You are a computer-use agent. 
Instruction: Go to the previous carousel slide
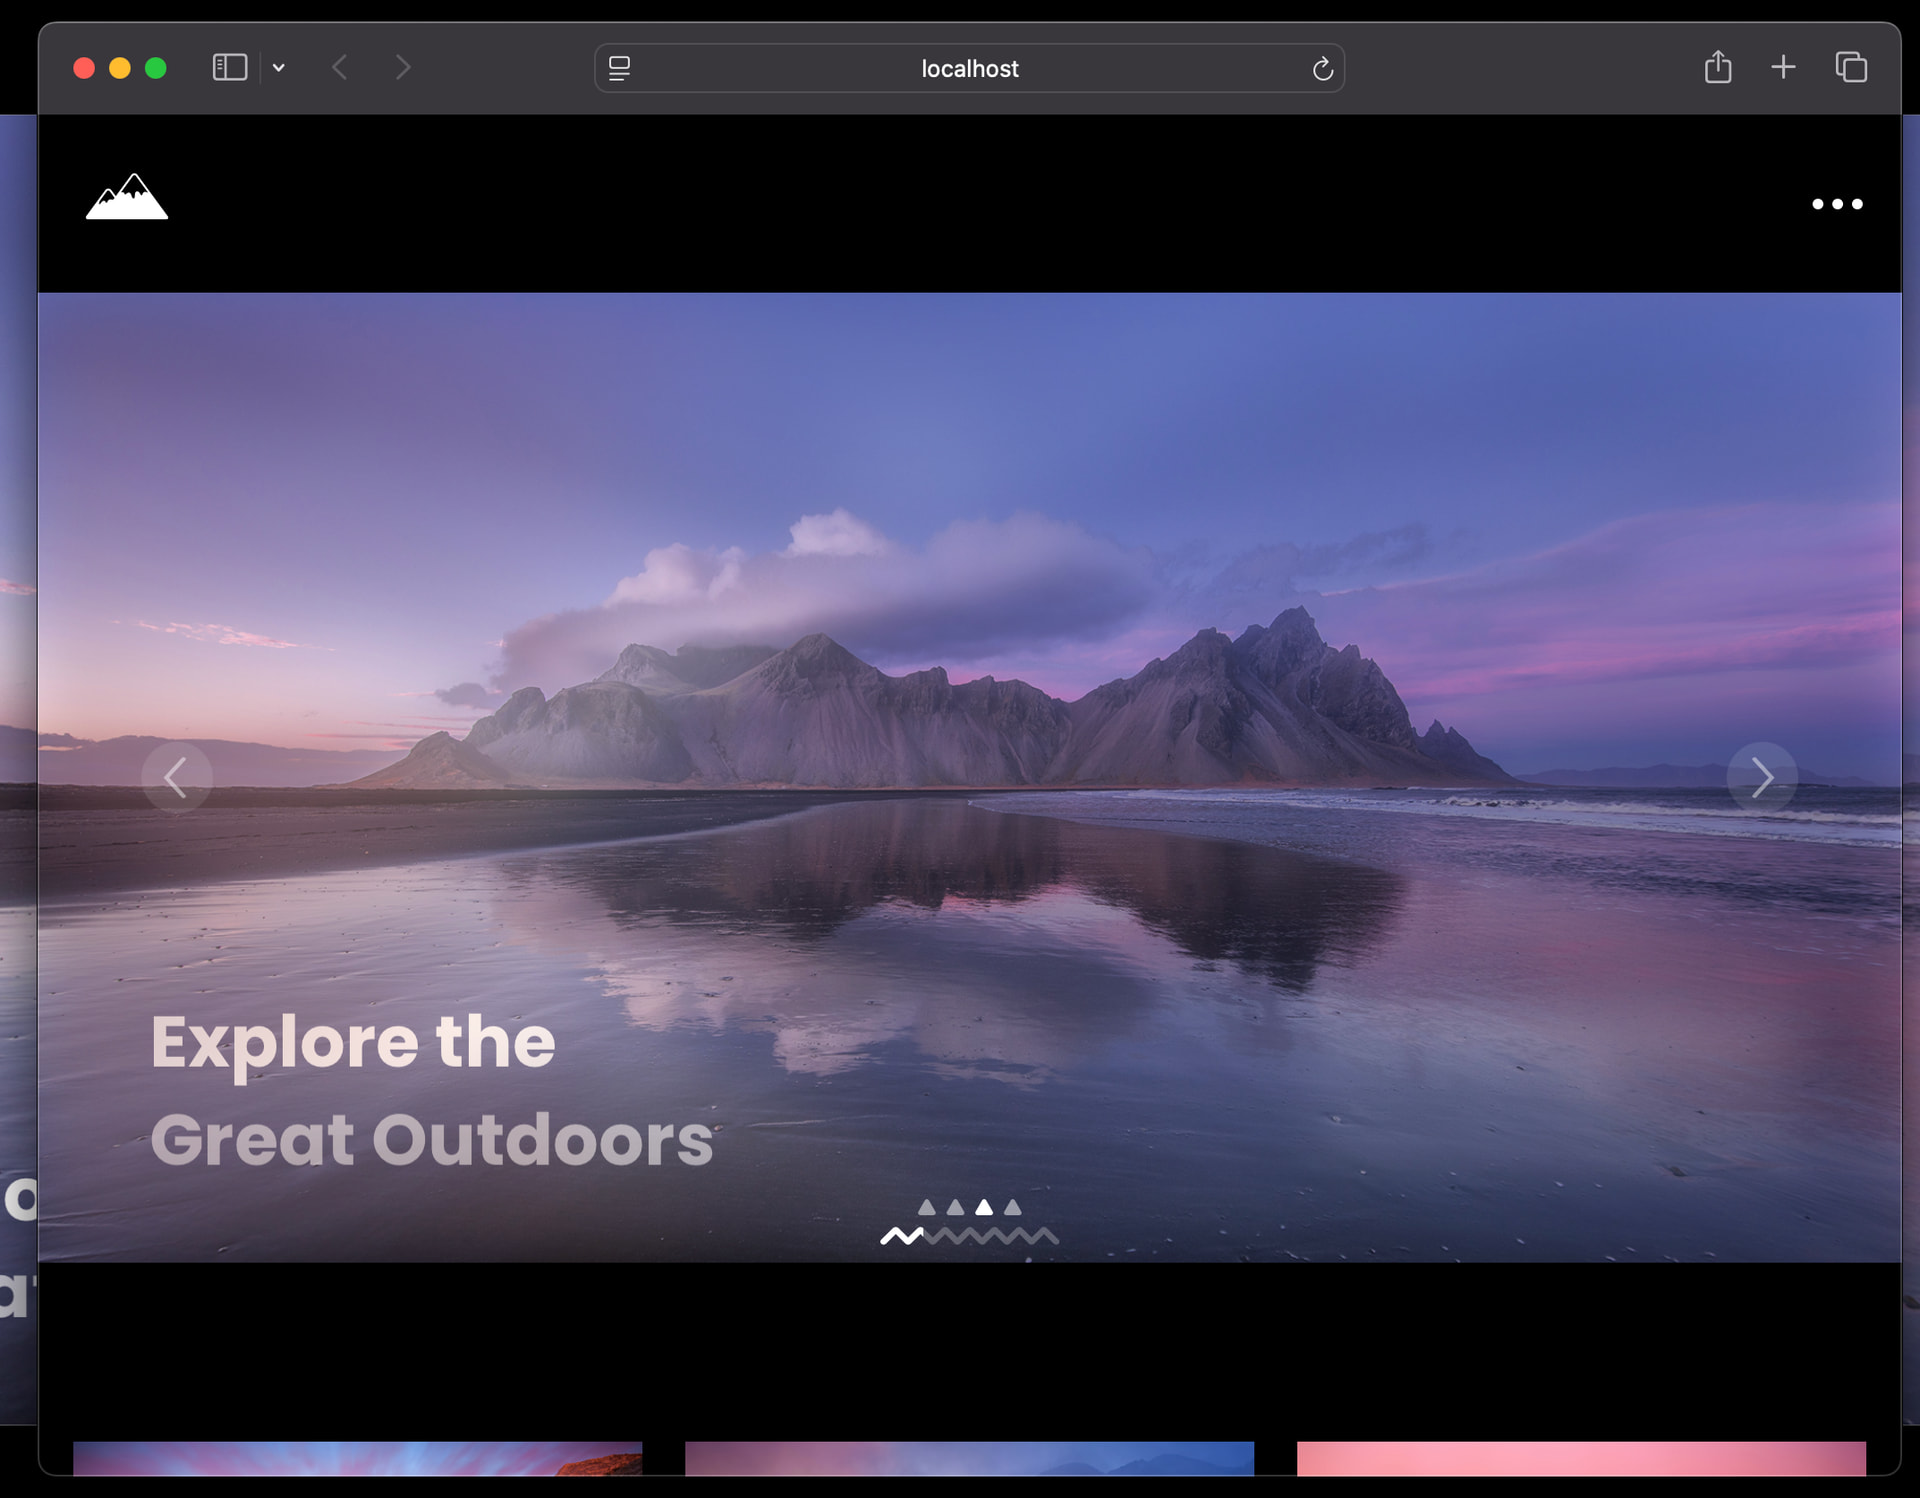click(x=176, y=778)
